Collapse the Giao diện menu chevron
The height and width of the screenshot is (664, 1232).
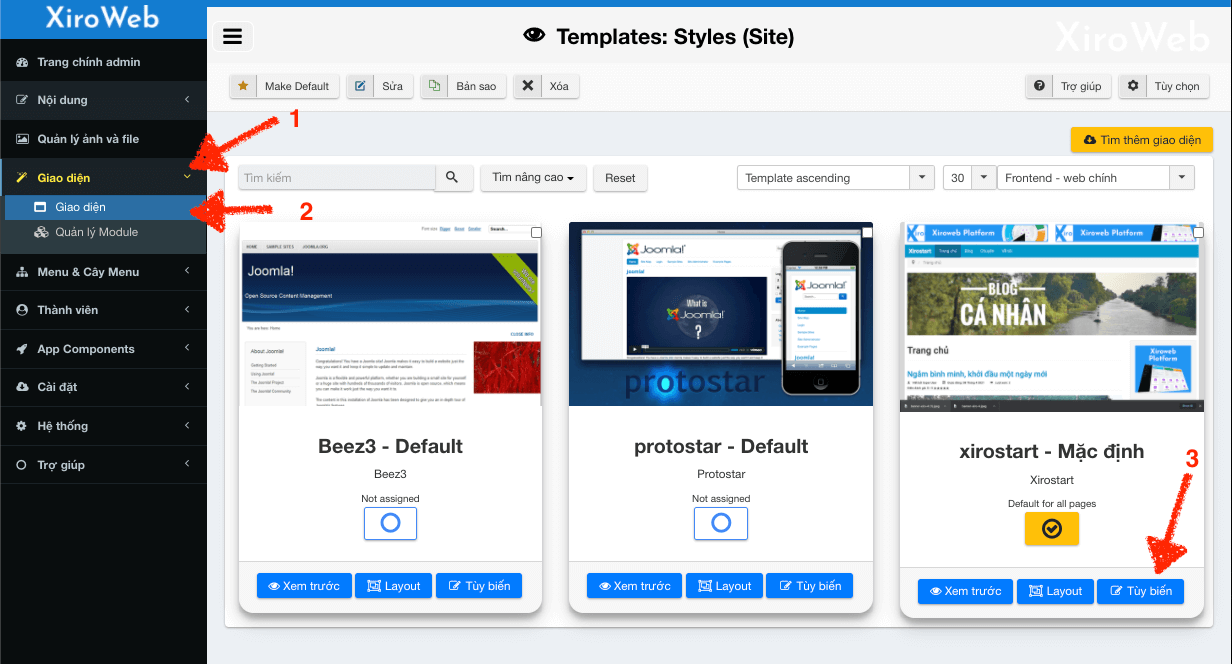pos(187,178)
